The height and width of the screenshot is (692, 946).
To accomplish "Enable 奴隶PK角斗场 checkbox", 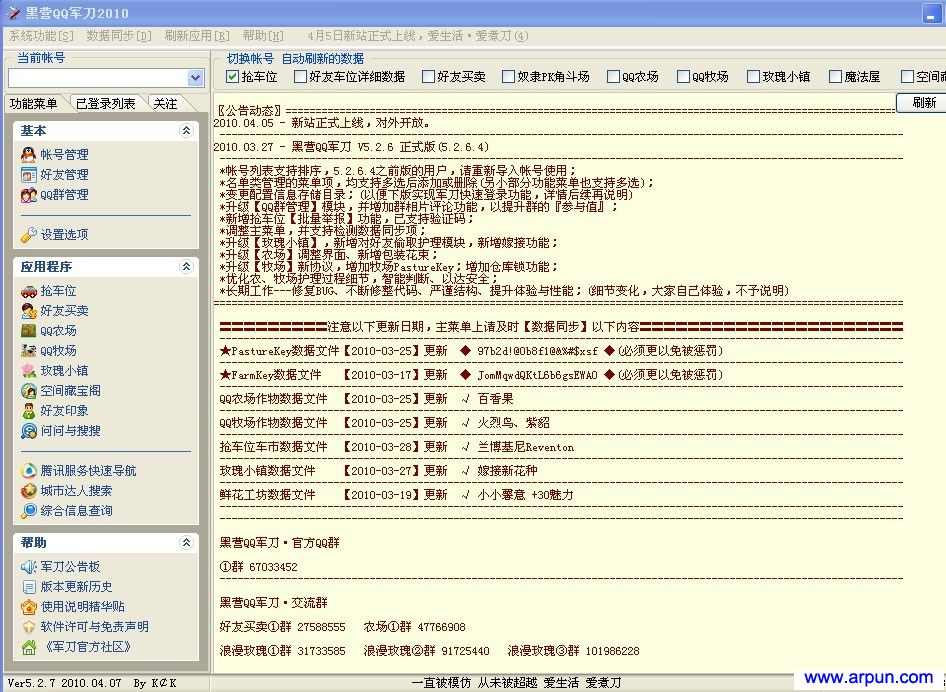I will point(509,77).
